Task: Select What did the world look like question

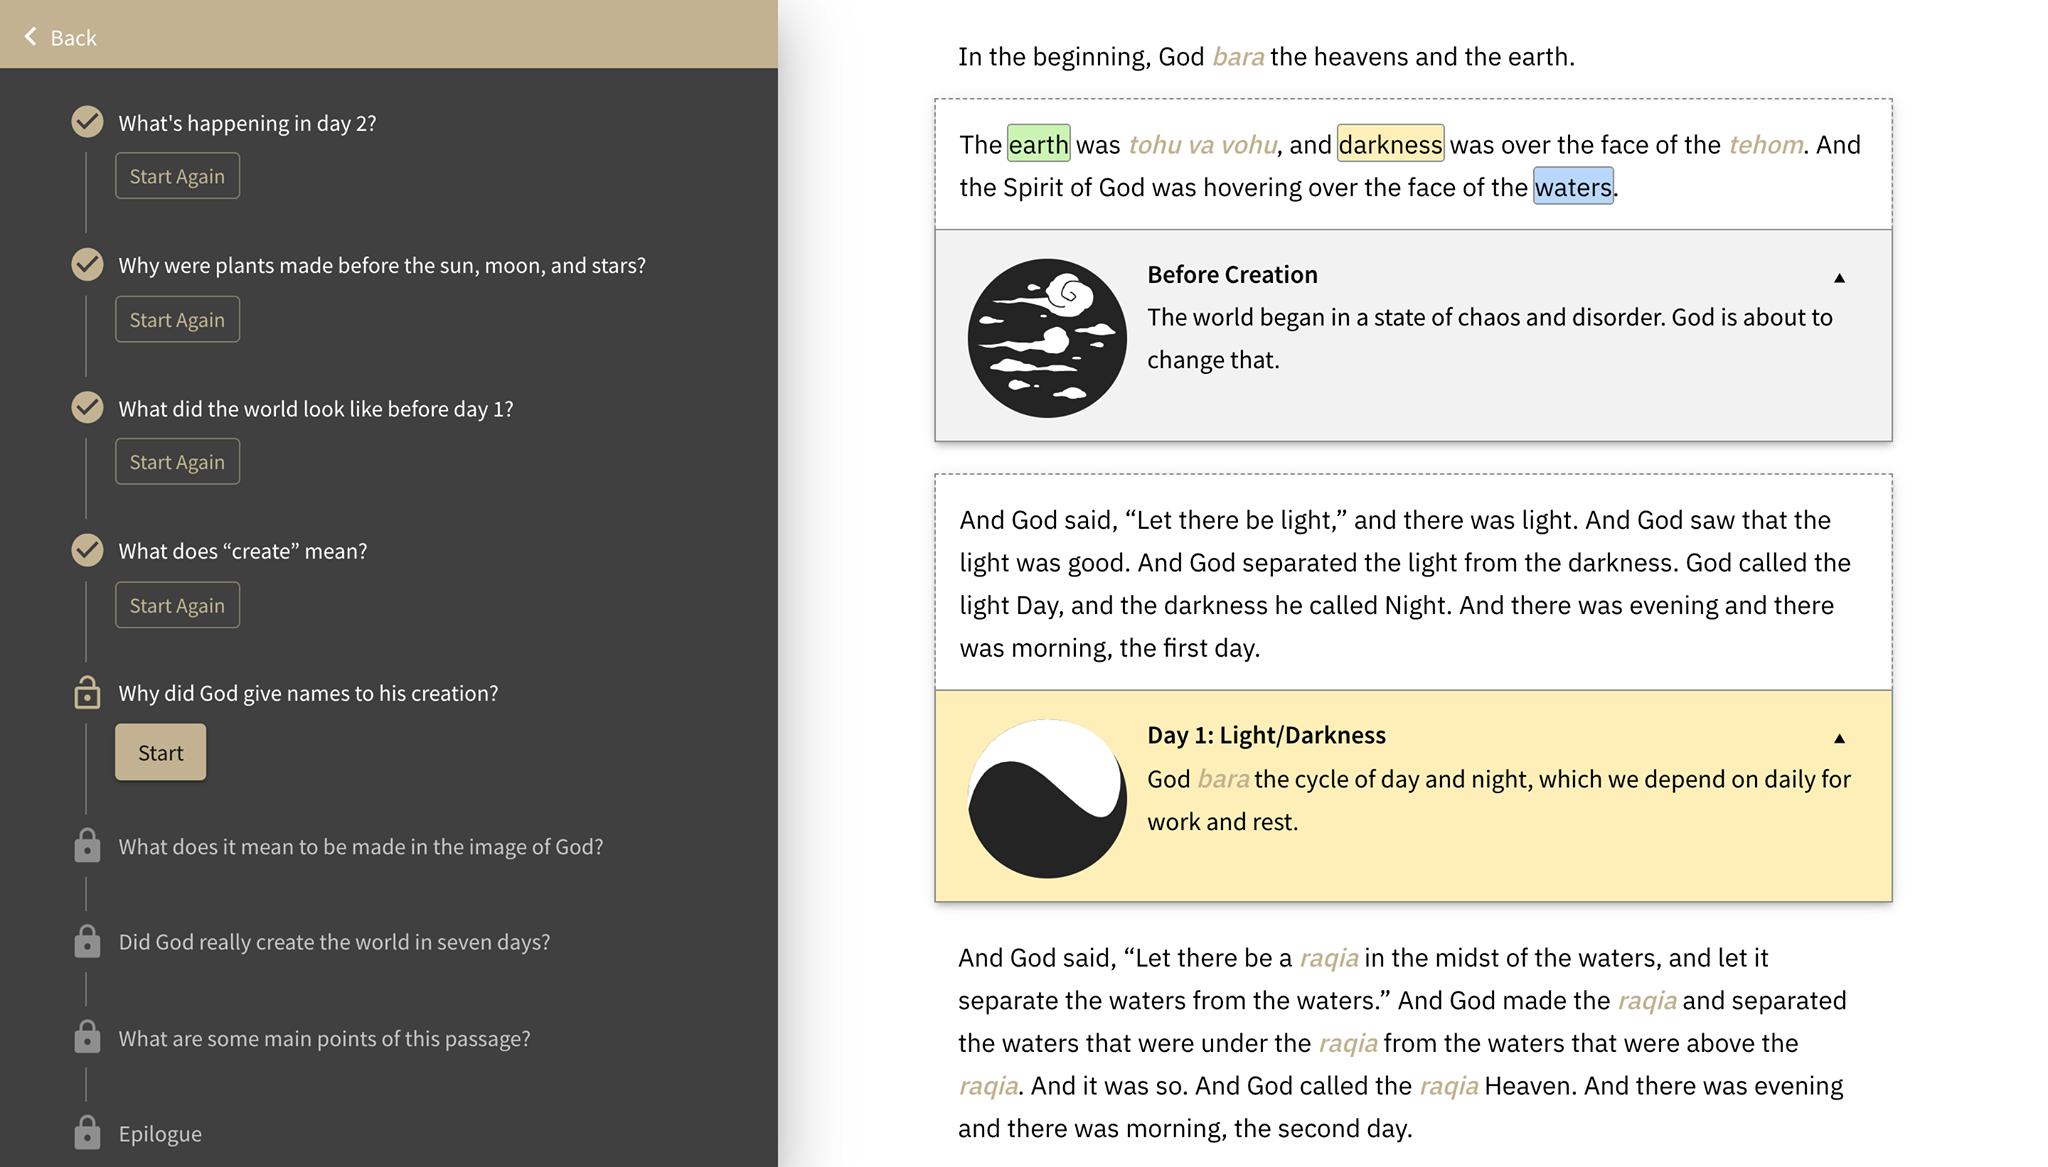Action: tap(315, 409)
